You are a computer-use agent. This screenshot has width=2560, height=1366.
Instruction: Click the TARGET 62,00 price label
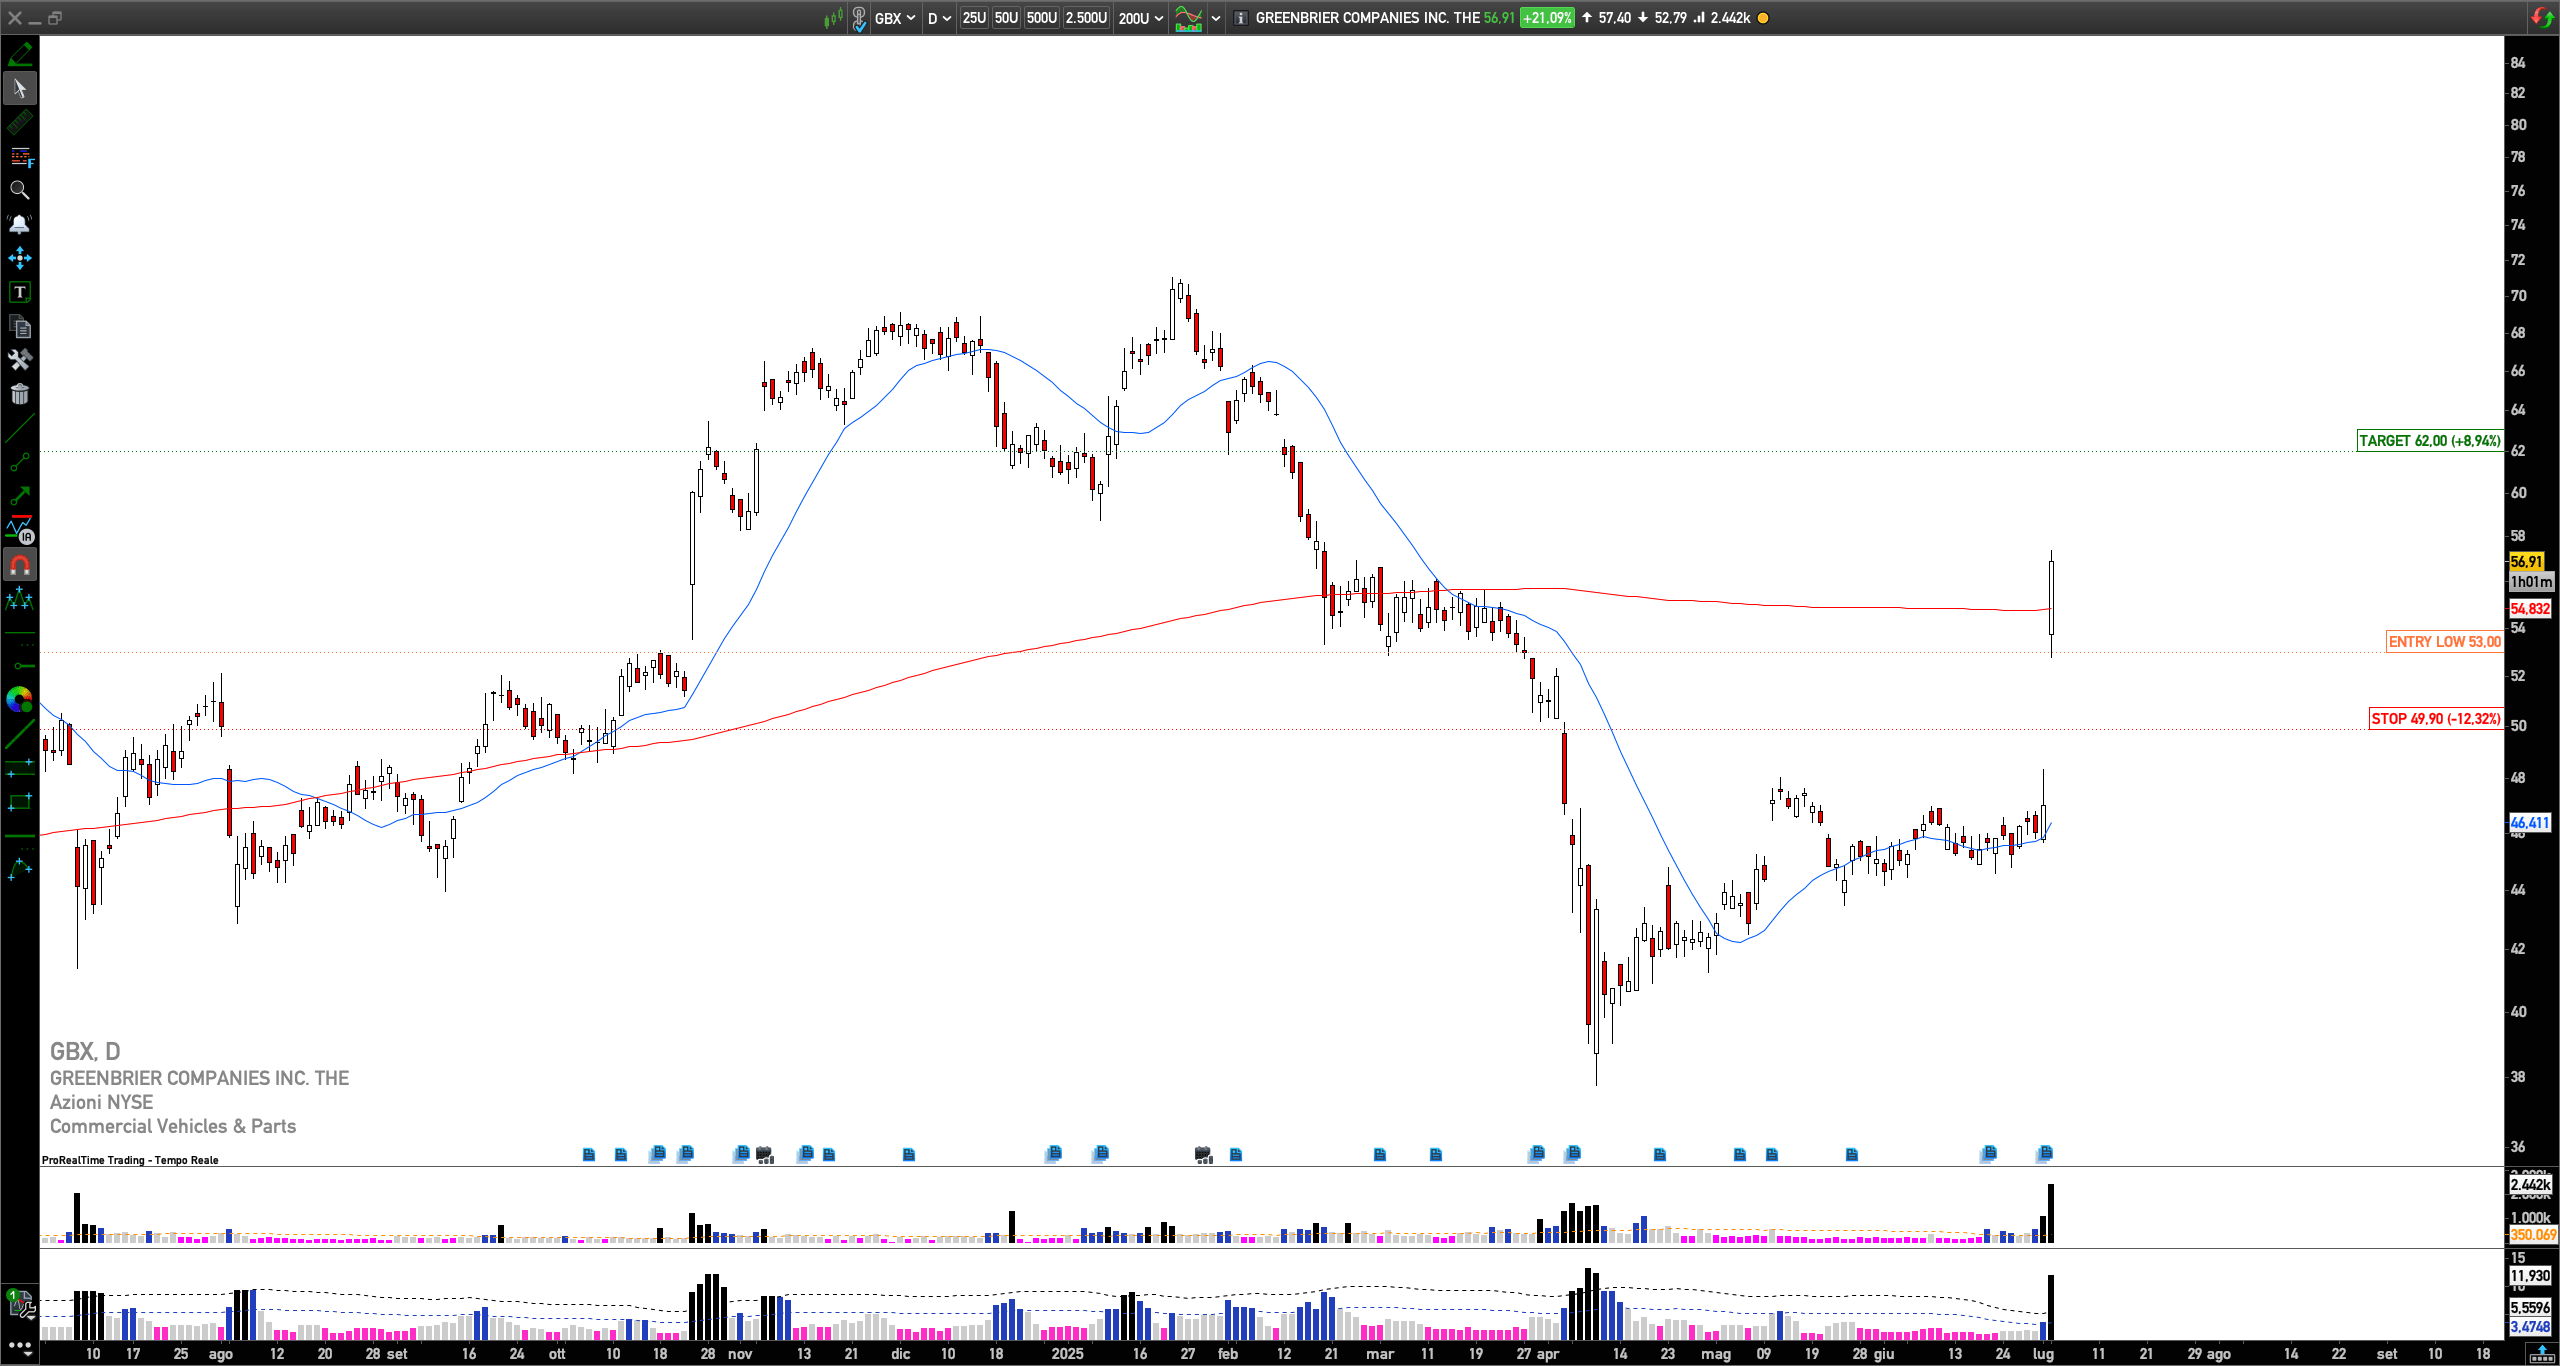point(2429,441)
